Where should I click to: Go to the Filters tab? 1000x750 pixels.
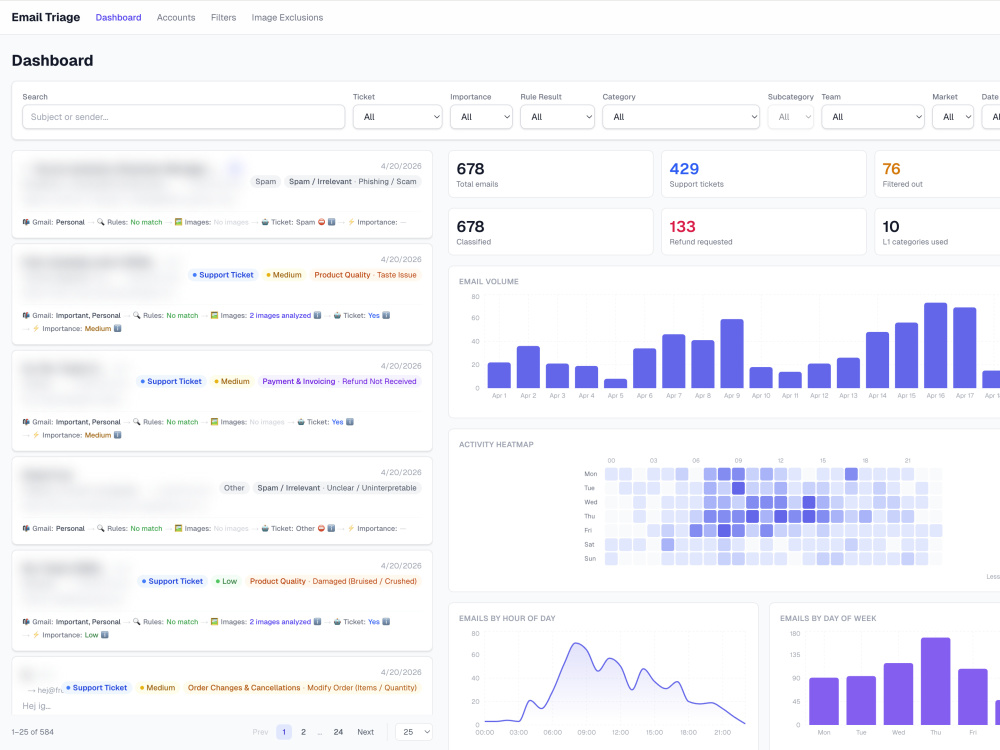click(x=223, y=17)
